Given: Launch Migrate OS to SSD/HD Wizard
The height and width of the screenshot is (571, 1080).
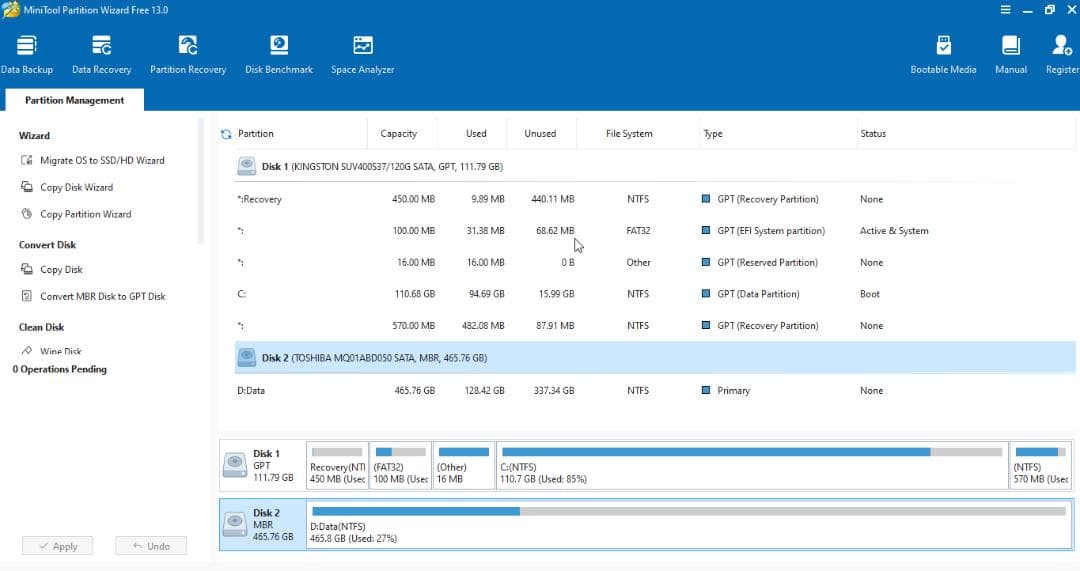Looking at the screenshot, I should click(102, 160).
